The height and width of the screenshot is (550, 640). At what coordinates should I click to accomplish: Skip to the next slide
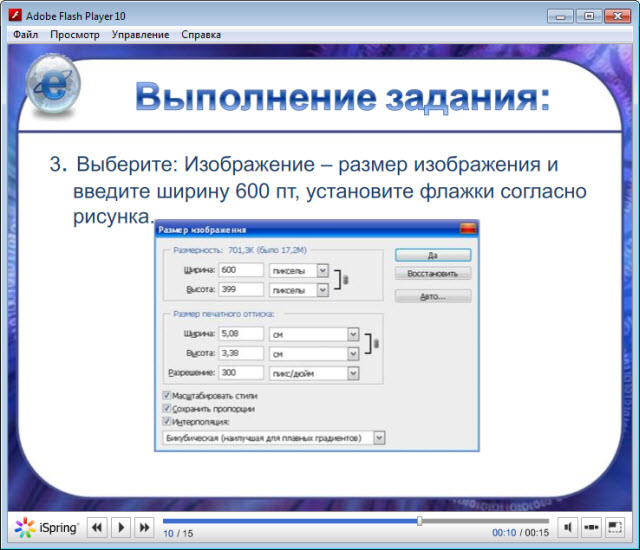pyautogui.click(x=144, y=528)
